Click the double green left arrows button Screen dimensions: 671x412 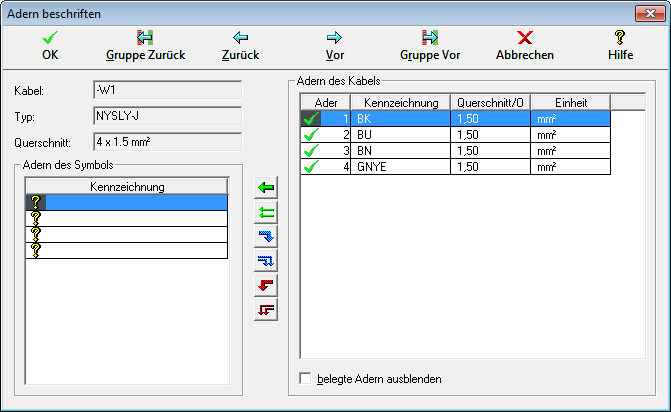pos(267,212)
